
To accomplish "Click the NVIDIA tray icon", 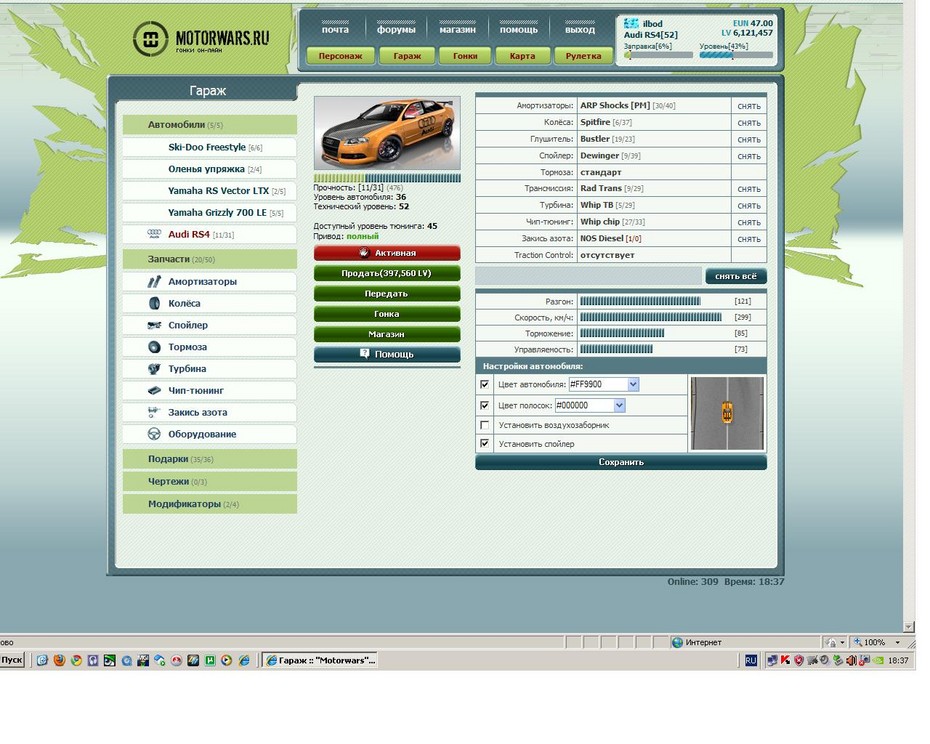I will click(878, 660).
